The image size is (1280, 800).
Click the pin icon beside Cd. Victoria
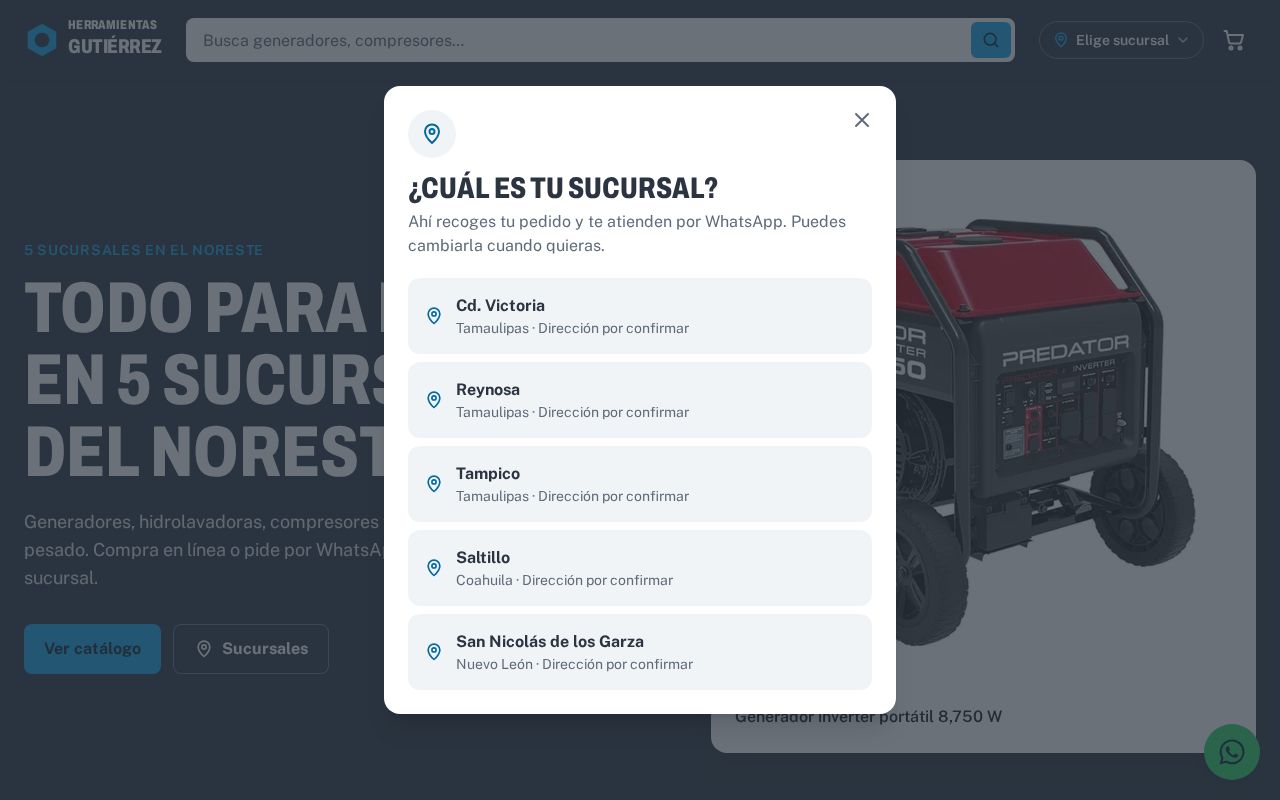(x=434, y=316)
